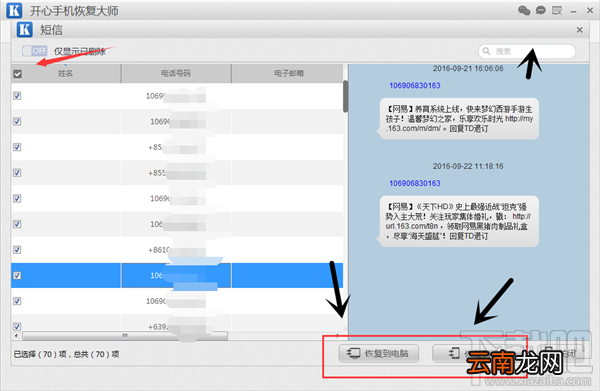
Task: Click the left arrow of horizontal scrollbar
Action: point(16,336)
